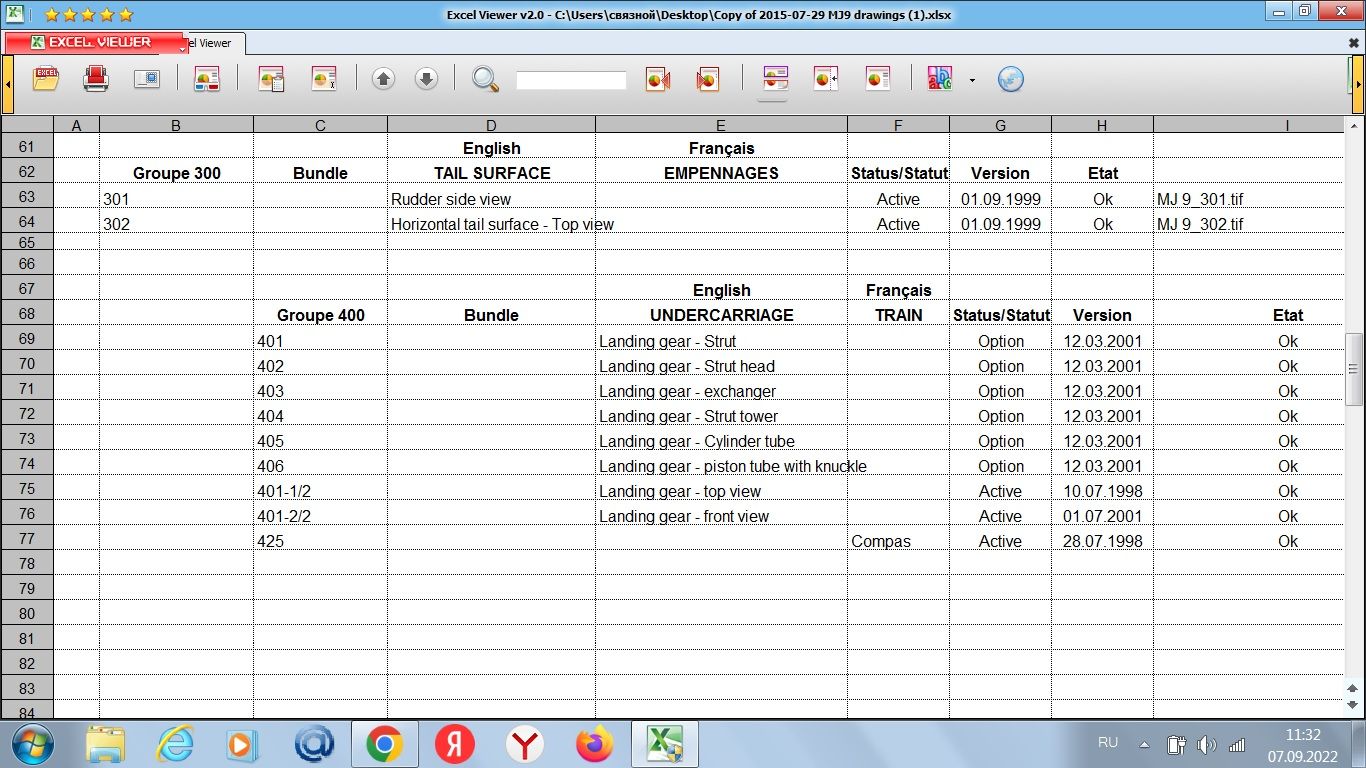Click the magnifying glass search icon
1366x768 pixels.
point(485,79)
